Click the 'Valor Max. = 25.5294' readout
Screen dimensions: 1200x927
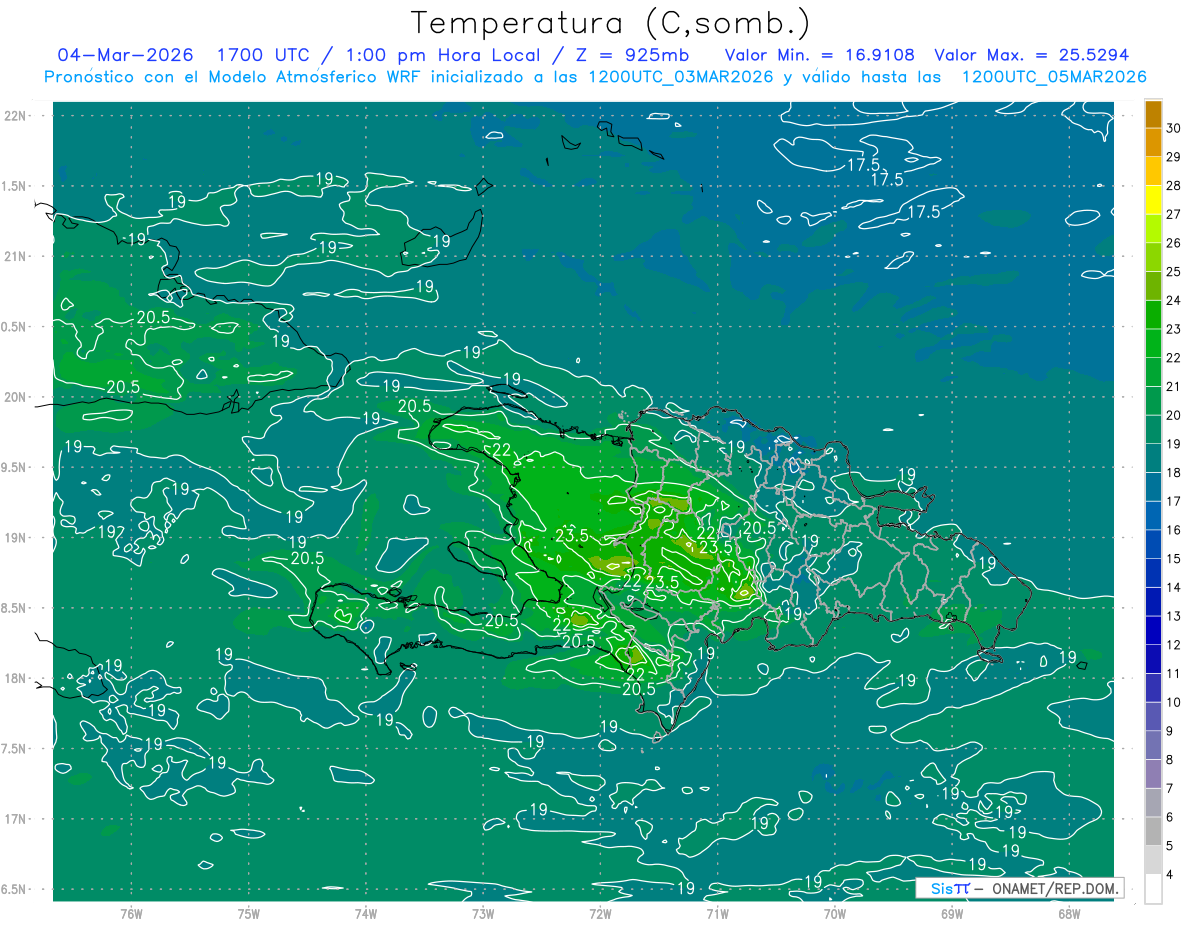1032,55
